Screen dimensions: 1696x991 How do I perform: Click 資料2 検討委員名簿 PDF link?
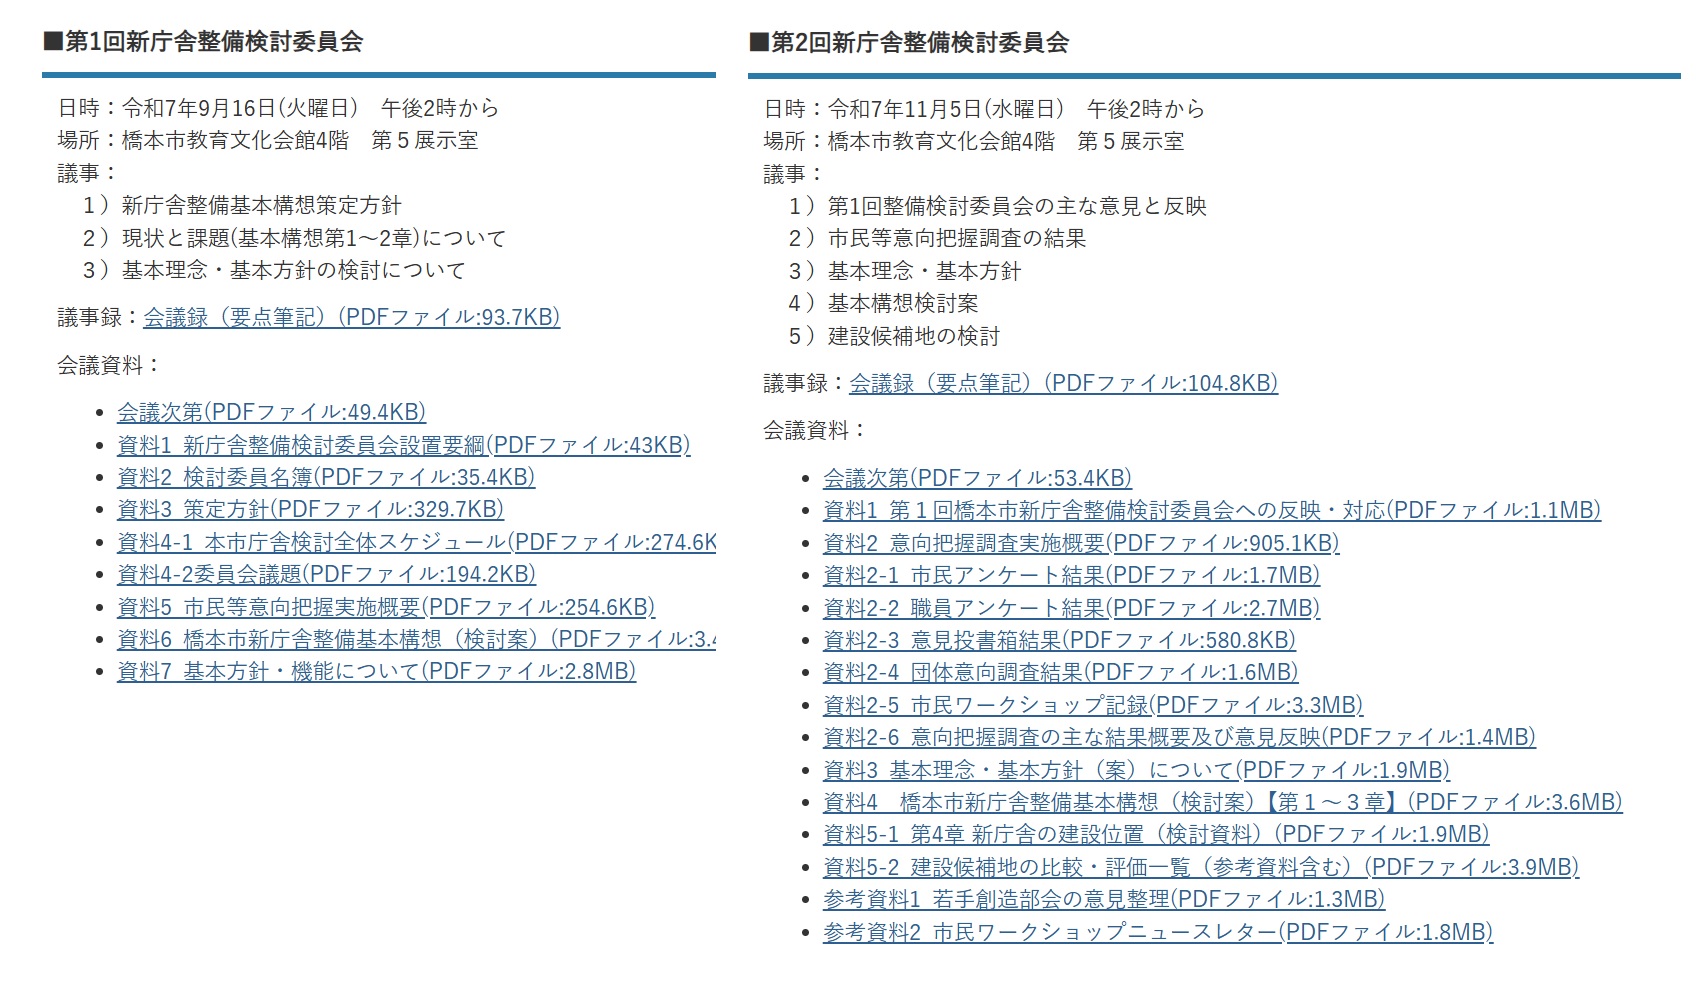coord(325,477)
